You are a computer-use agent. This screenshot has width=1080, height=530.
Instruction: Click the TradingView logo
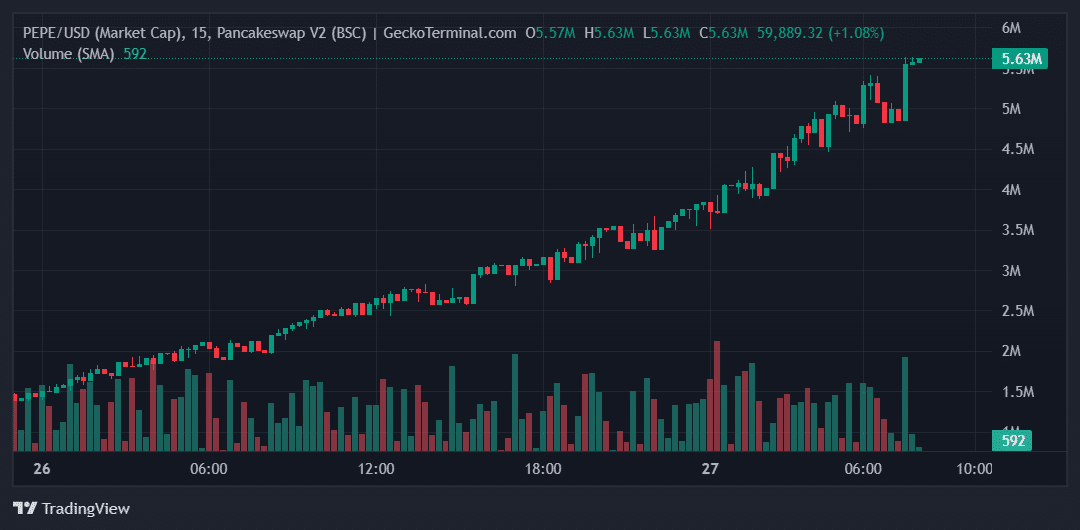(x=25, y=509)
